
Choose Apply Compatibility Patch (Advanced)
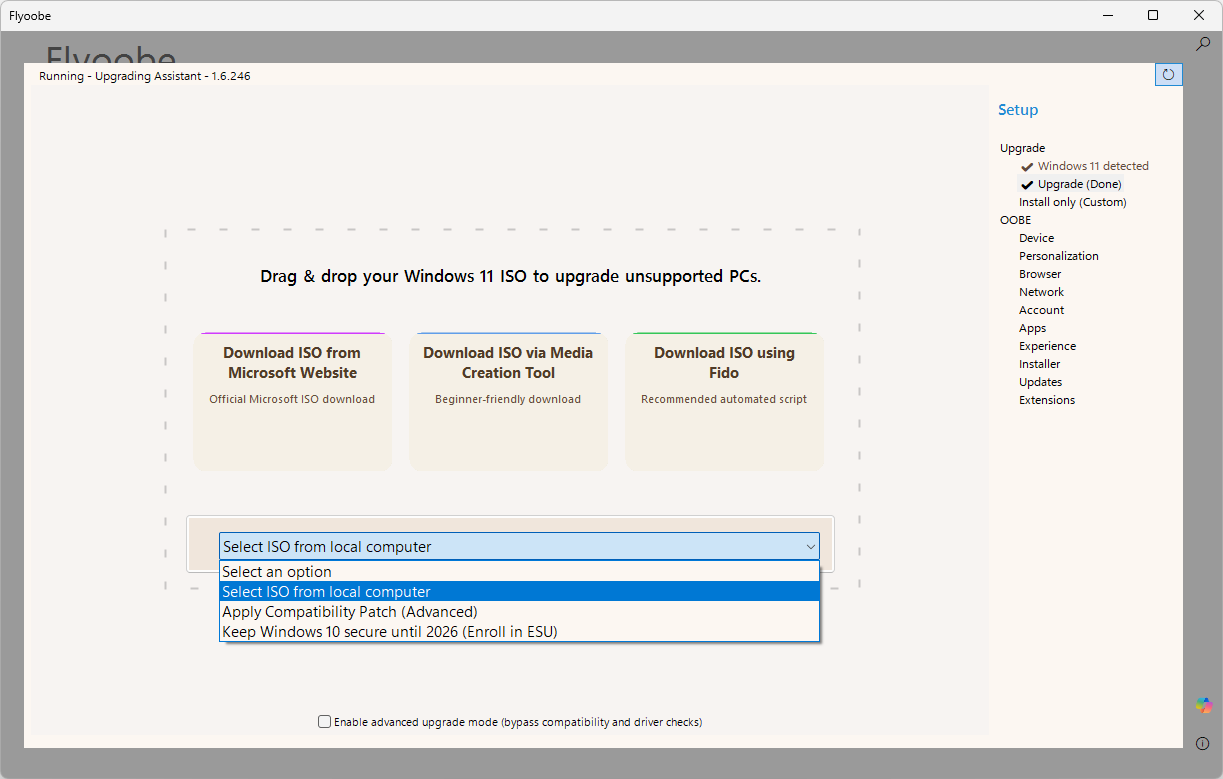pyautogui.click(x=519, y=612)
